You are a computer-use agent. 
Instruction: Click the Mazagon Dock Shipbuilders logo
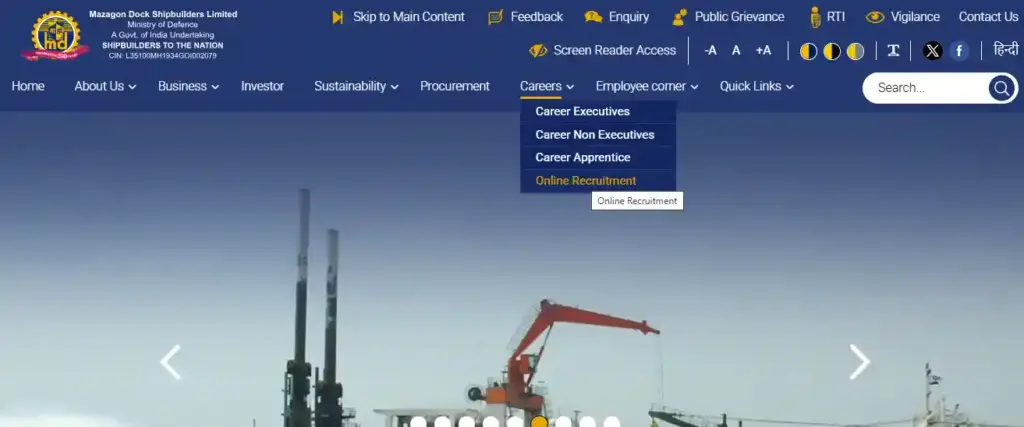point(56,36)
